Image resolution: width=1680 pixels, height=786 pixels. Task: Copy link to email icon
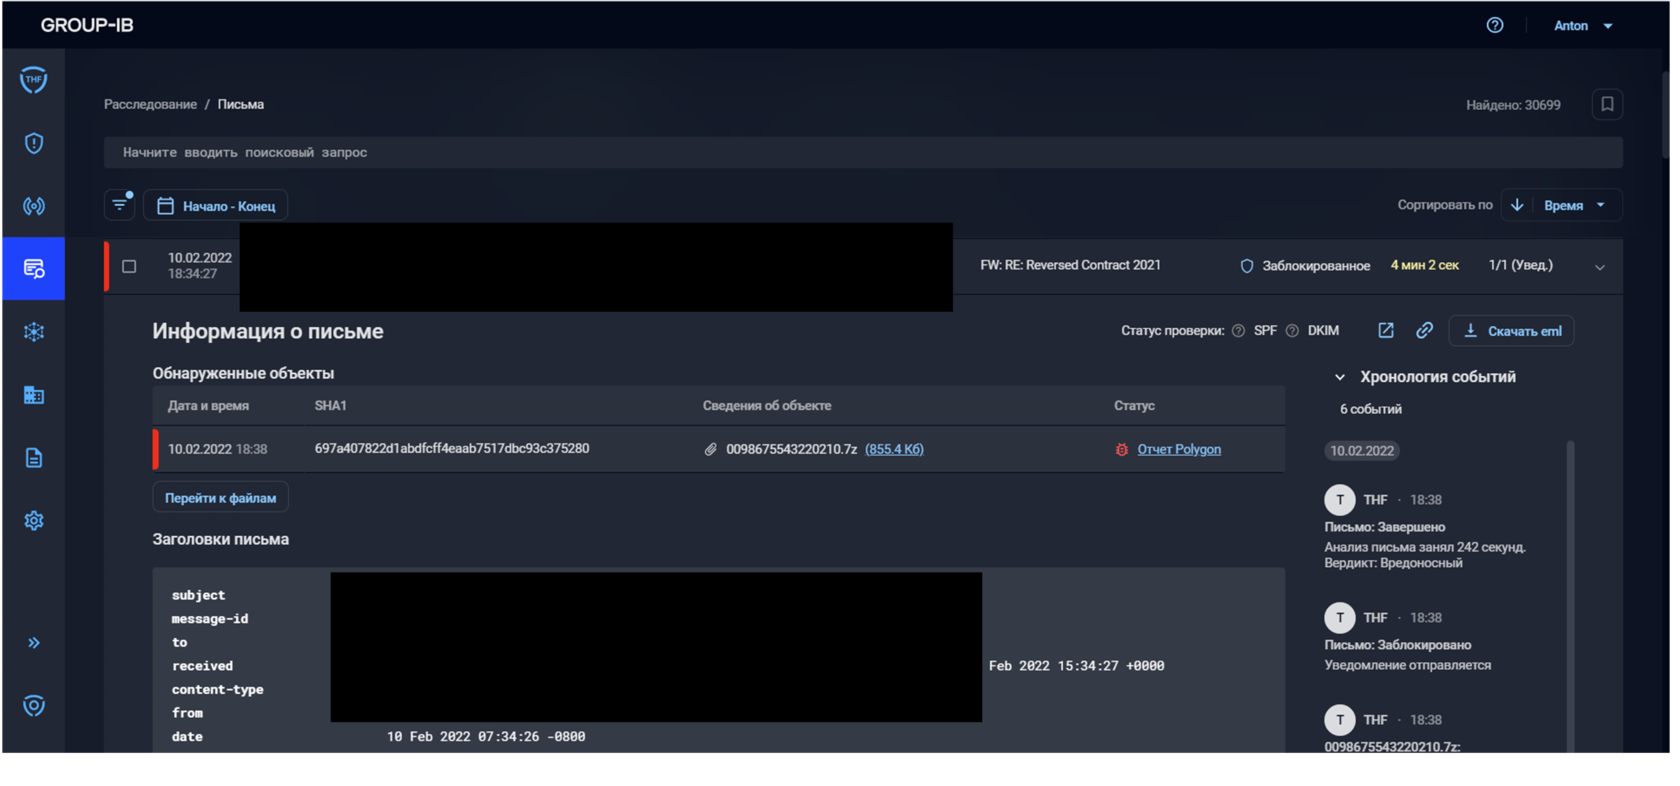[x=1425, y=330]
